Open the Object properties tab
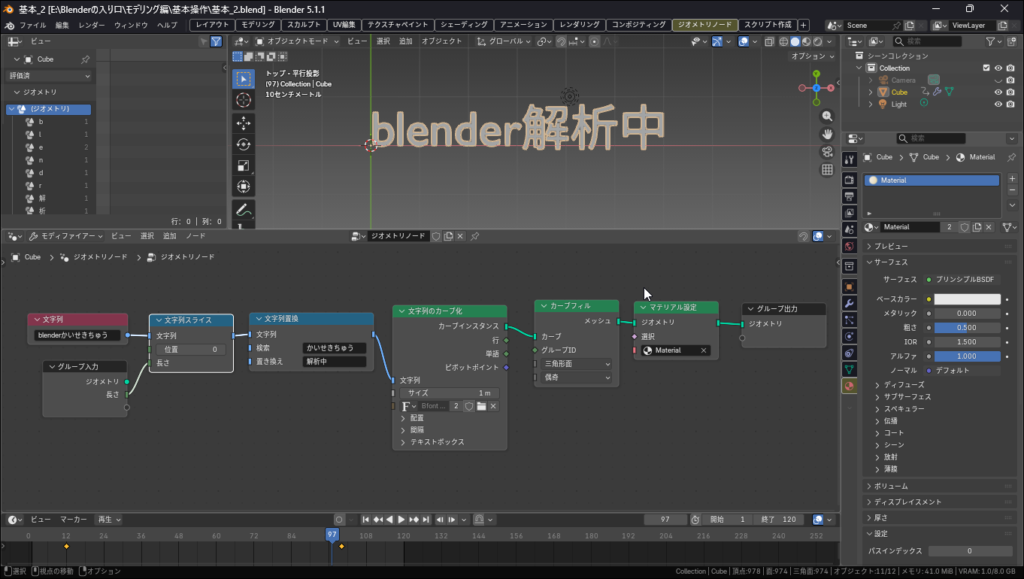 pos(849,287)
